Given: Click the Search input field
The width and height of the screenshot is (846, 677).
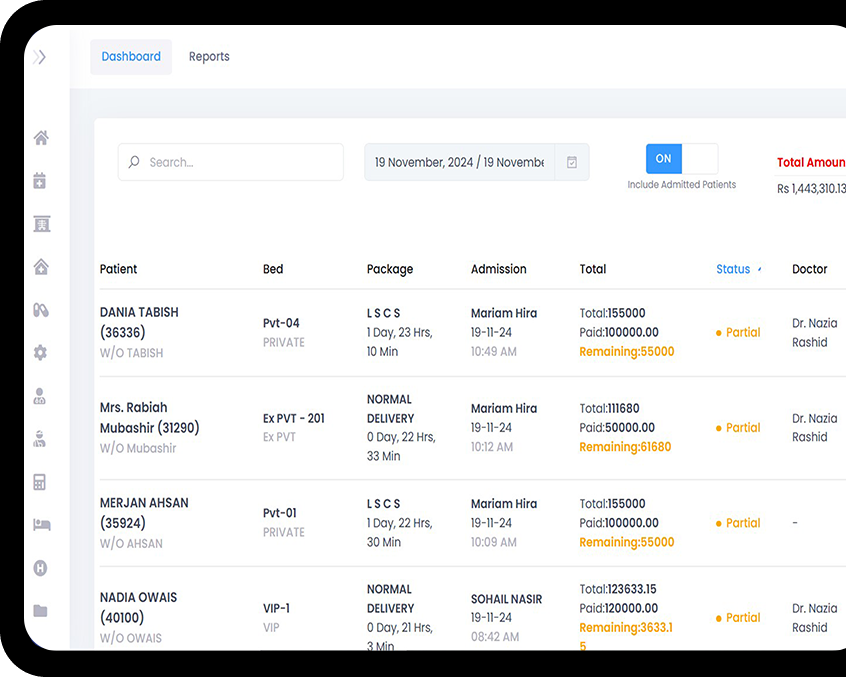Looking at the screenshot, I should click(x=231, y=162).
